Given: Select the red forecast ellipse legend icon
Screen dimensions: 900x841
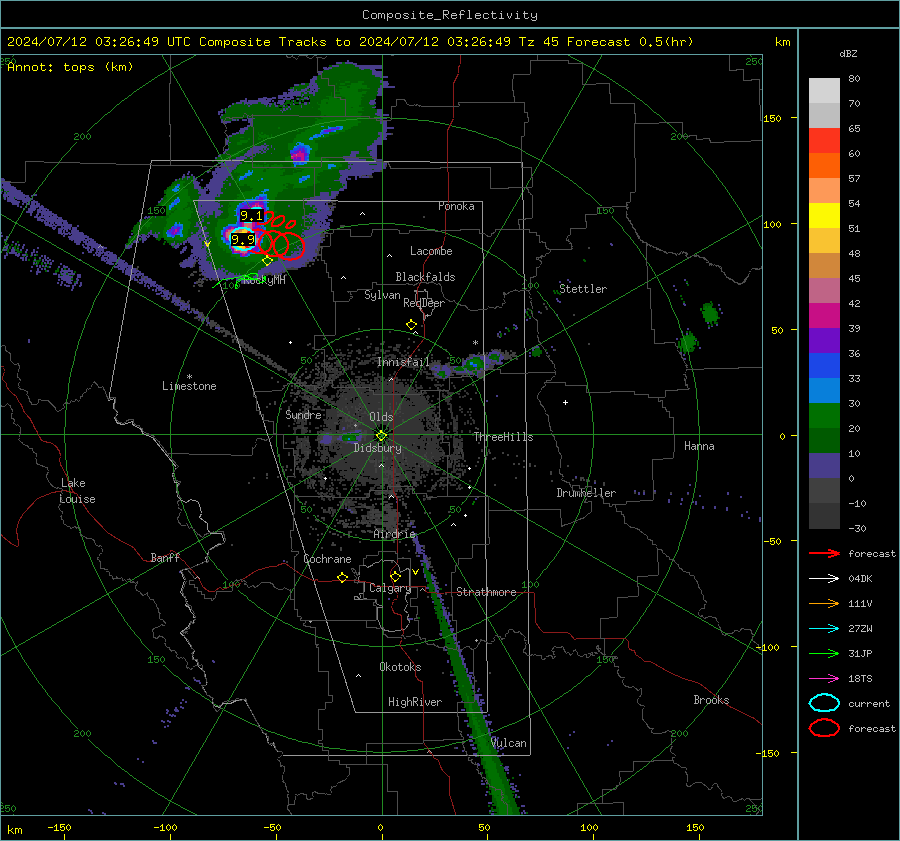Looking at the screenshot, I should pos(824,728).
